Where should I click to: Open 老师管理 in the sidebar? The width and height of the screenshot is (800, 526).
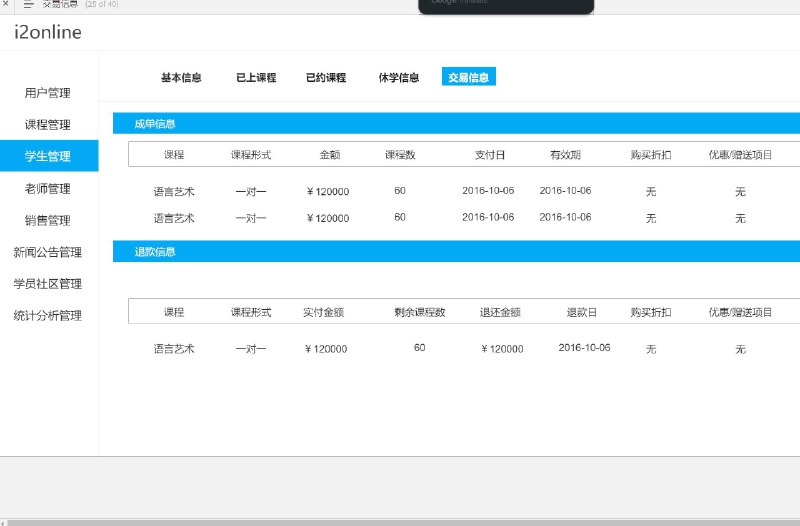point(47,189)
